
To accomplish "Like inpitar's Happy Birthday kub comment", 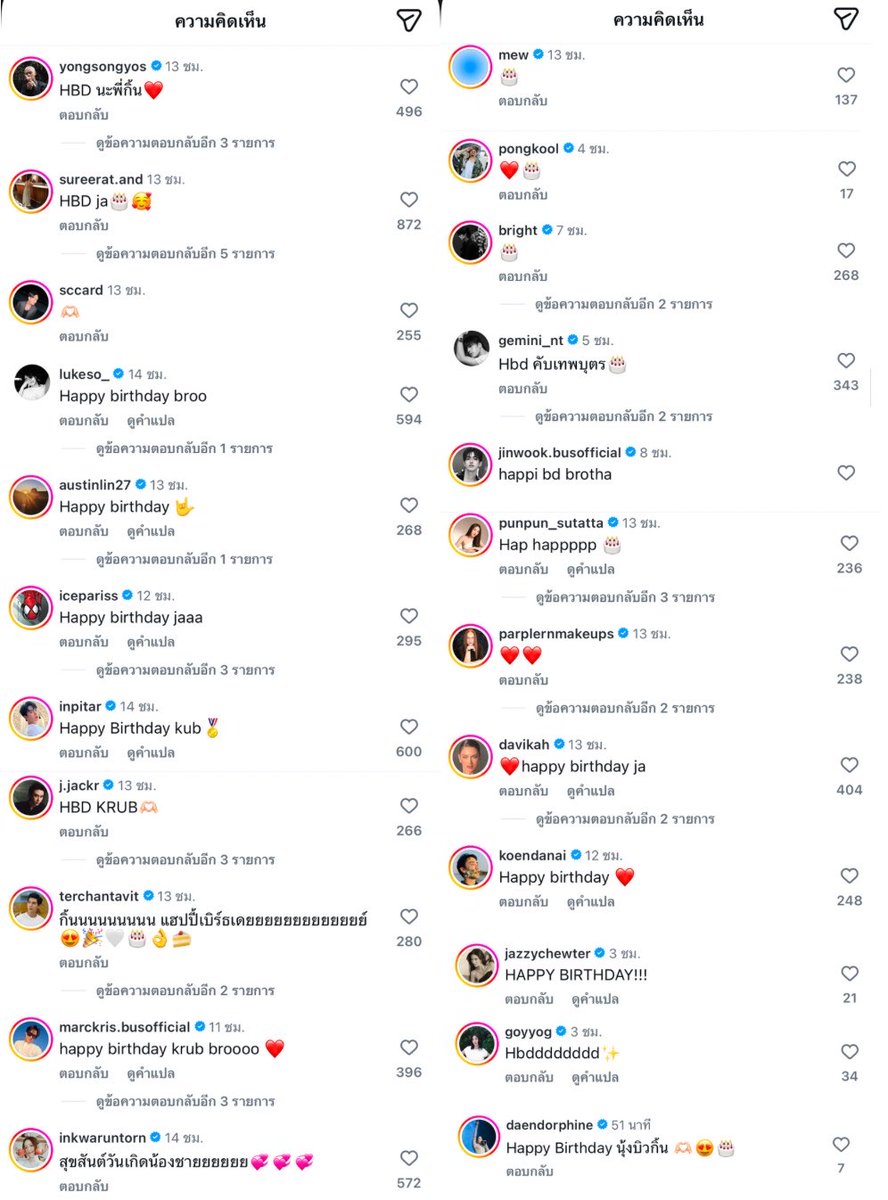I will [409, 727].
